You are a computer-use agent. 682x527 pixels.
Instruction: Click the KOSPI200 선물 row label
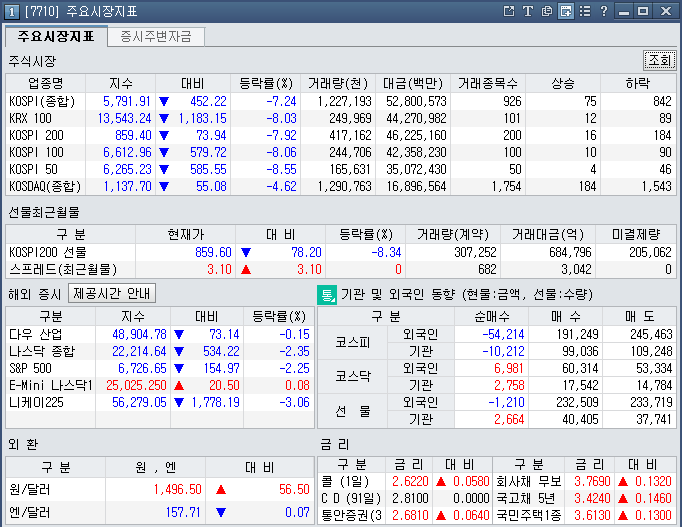point(49,252)
